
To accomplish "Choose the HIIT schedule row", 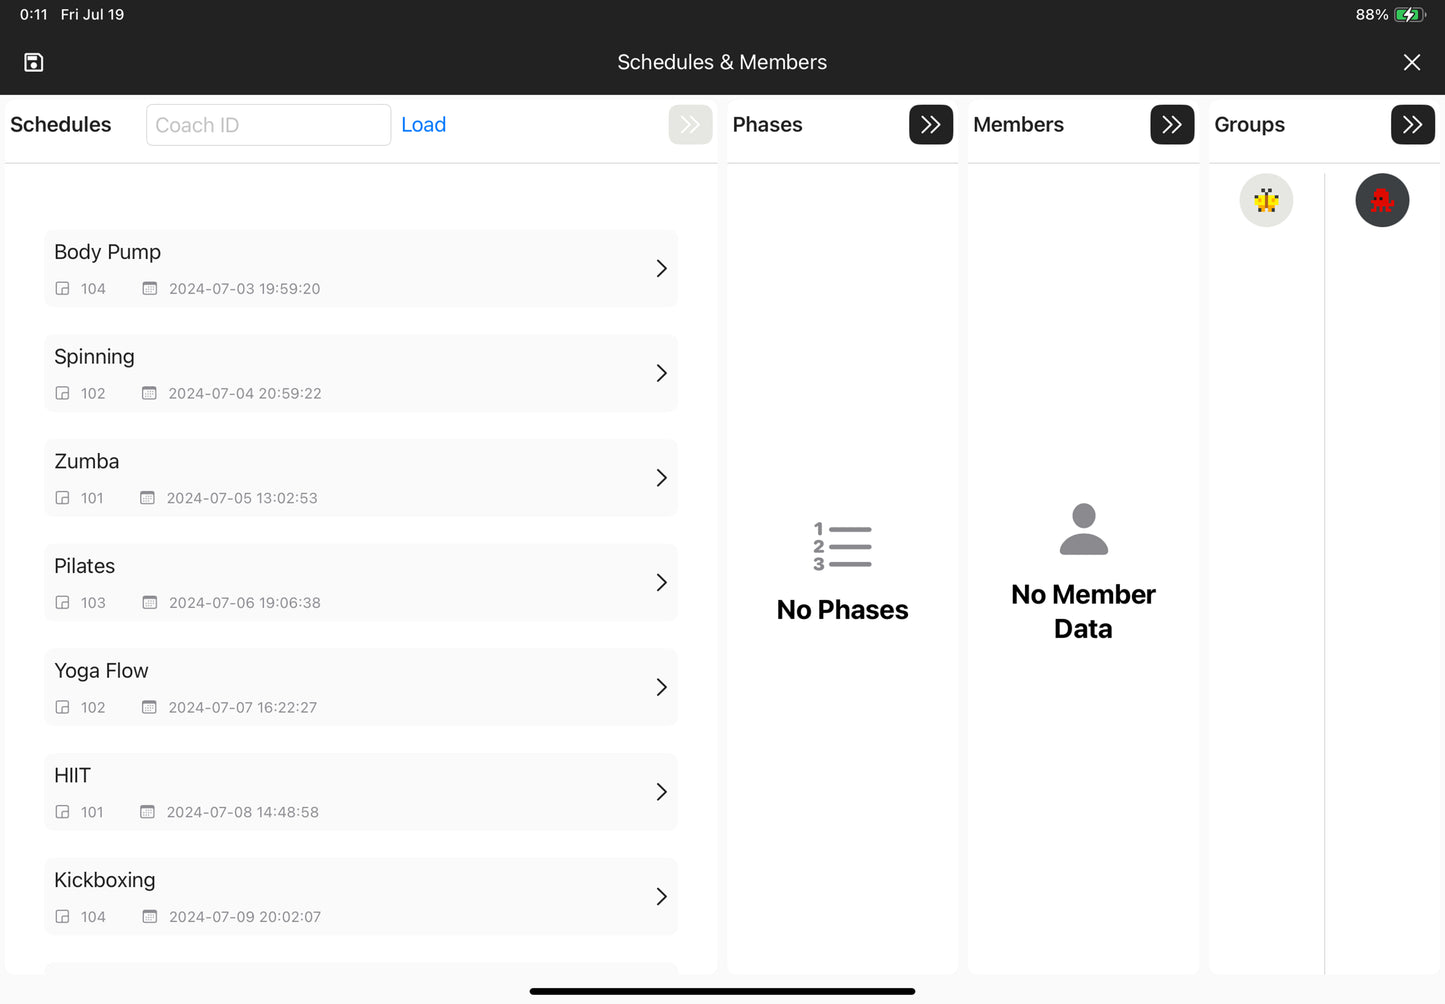I will [x=360, y=792].
